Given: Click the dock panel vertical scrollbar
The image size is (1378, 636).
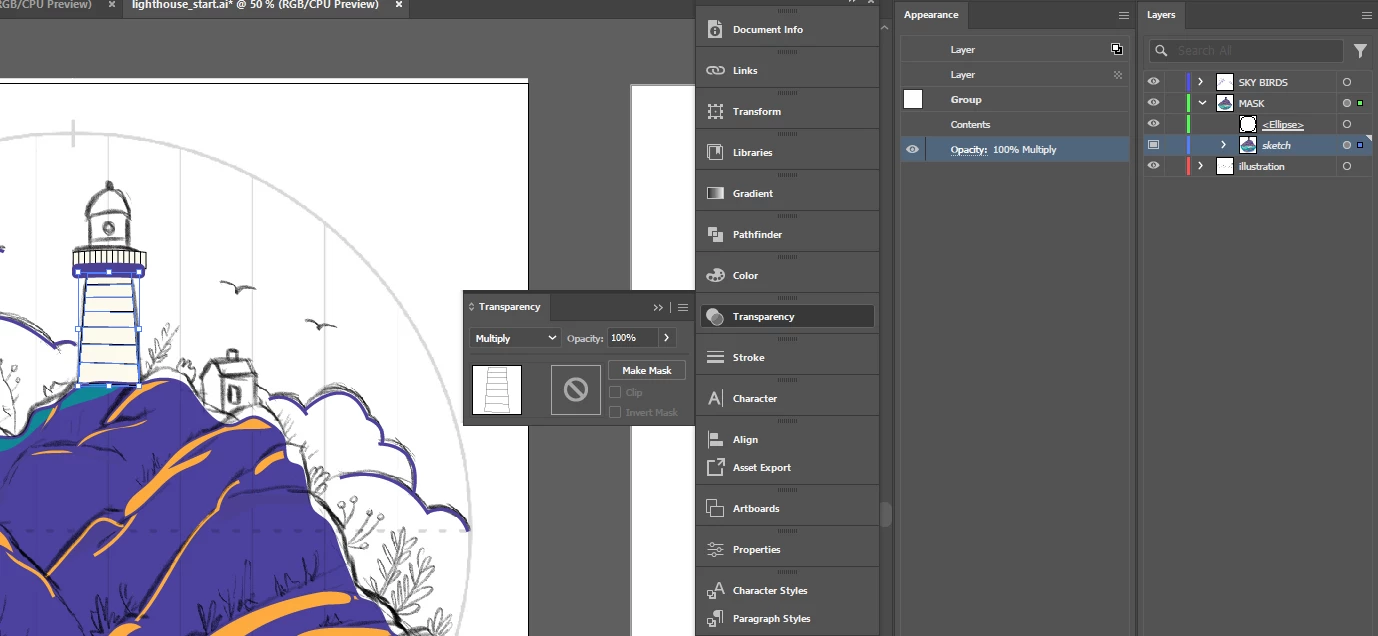Looking at the screenshot, I should [885, 514].
